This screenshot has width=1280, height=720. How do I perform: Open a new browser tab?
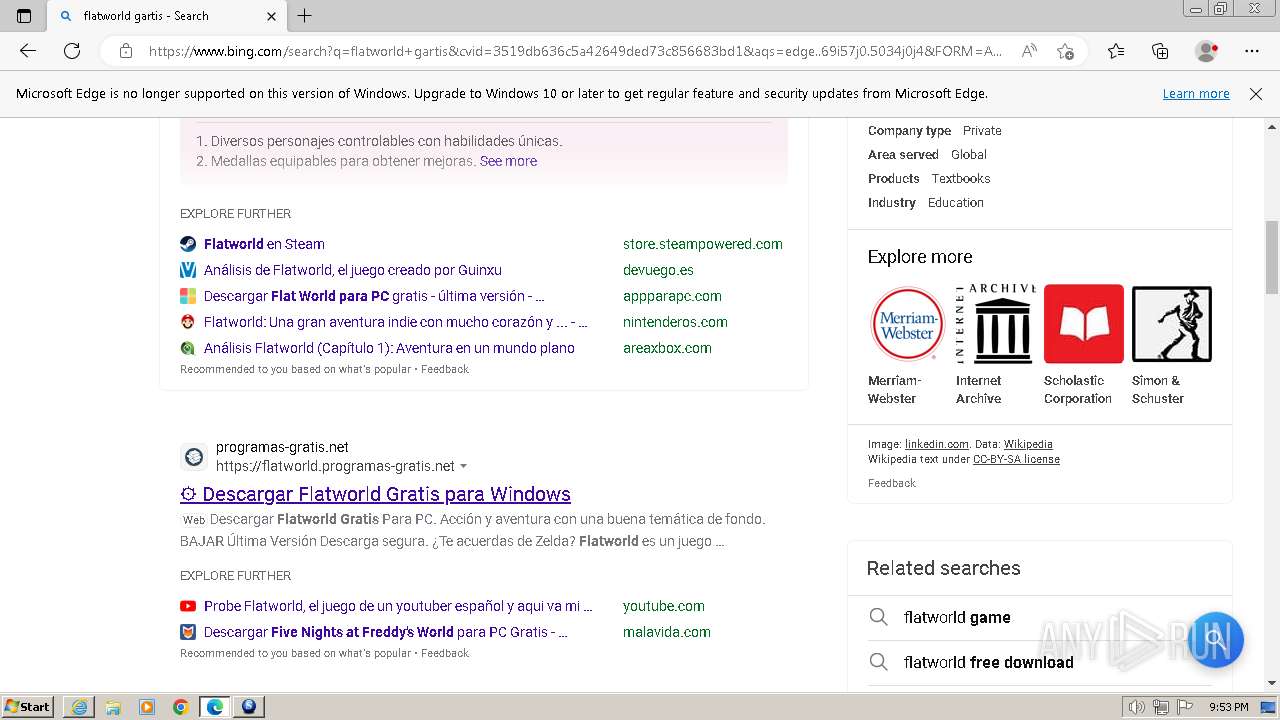coord(305,16)
